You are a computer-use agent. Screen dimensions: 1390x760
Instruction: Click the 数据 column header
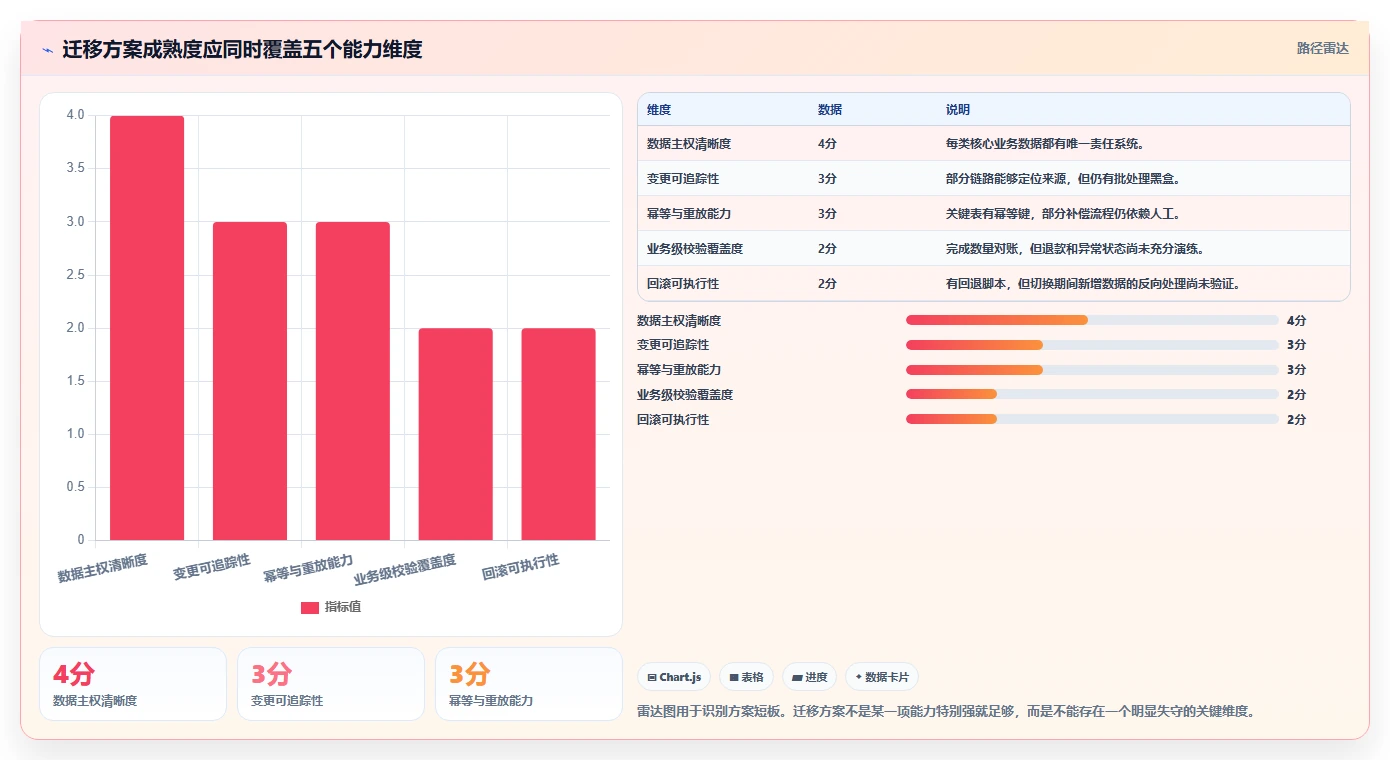pyautogui.click(x=830, y=109)
